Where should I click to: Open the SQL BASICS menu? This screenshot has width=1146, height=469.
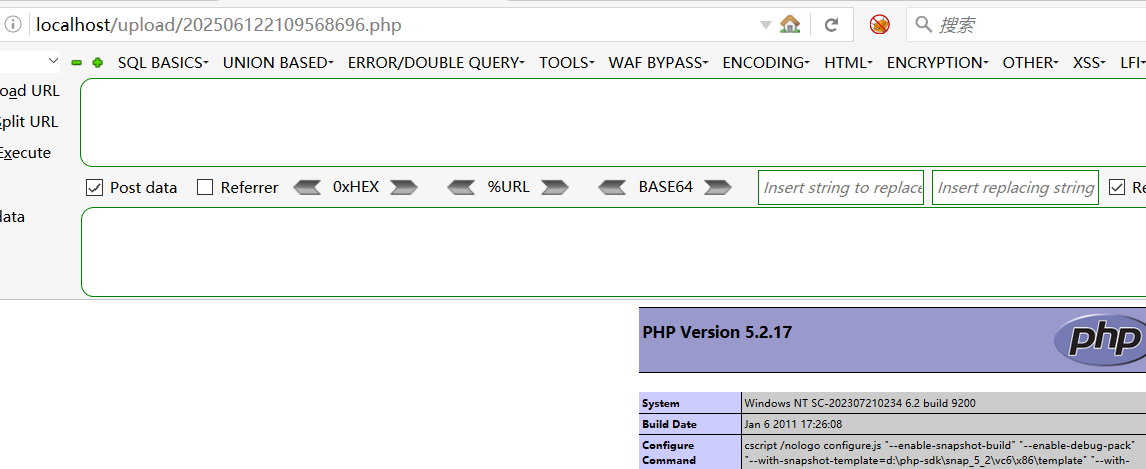click(163, 63)
